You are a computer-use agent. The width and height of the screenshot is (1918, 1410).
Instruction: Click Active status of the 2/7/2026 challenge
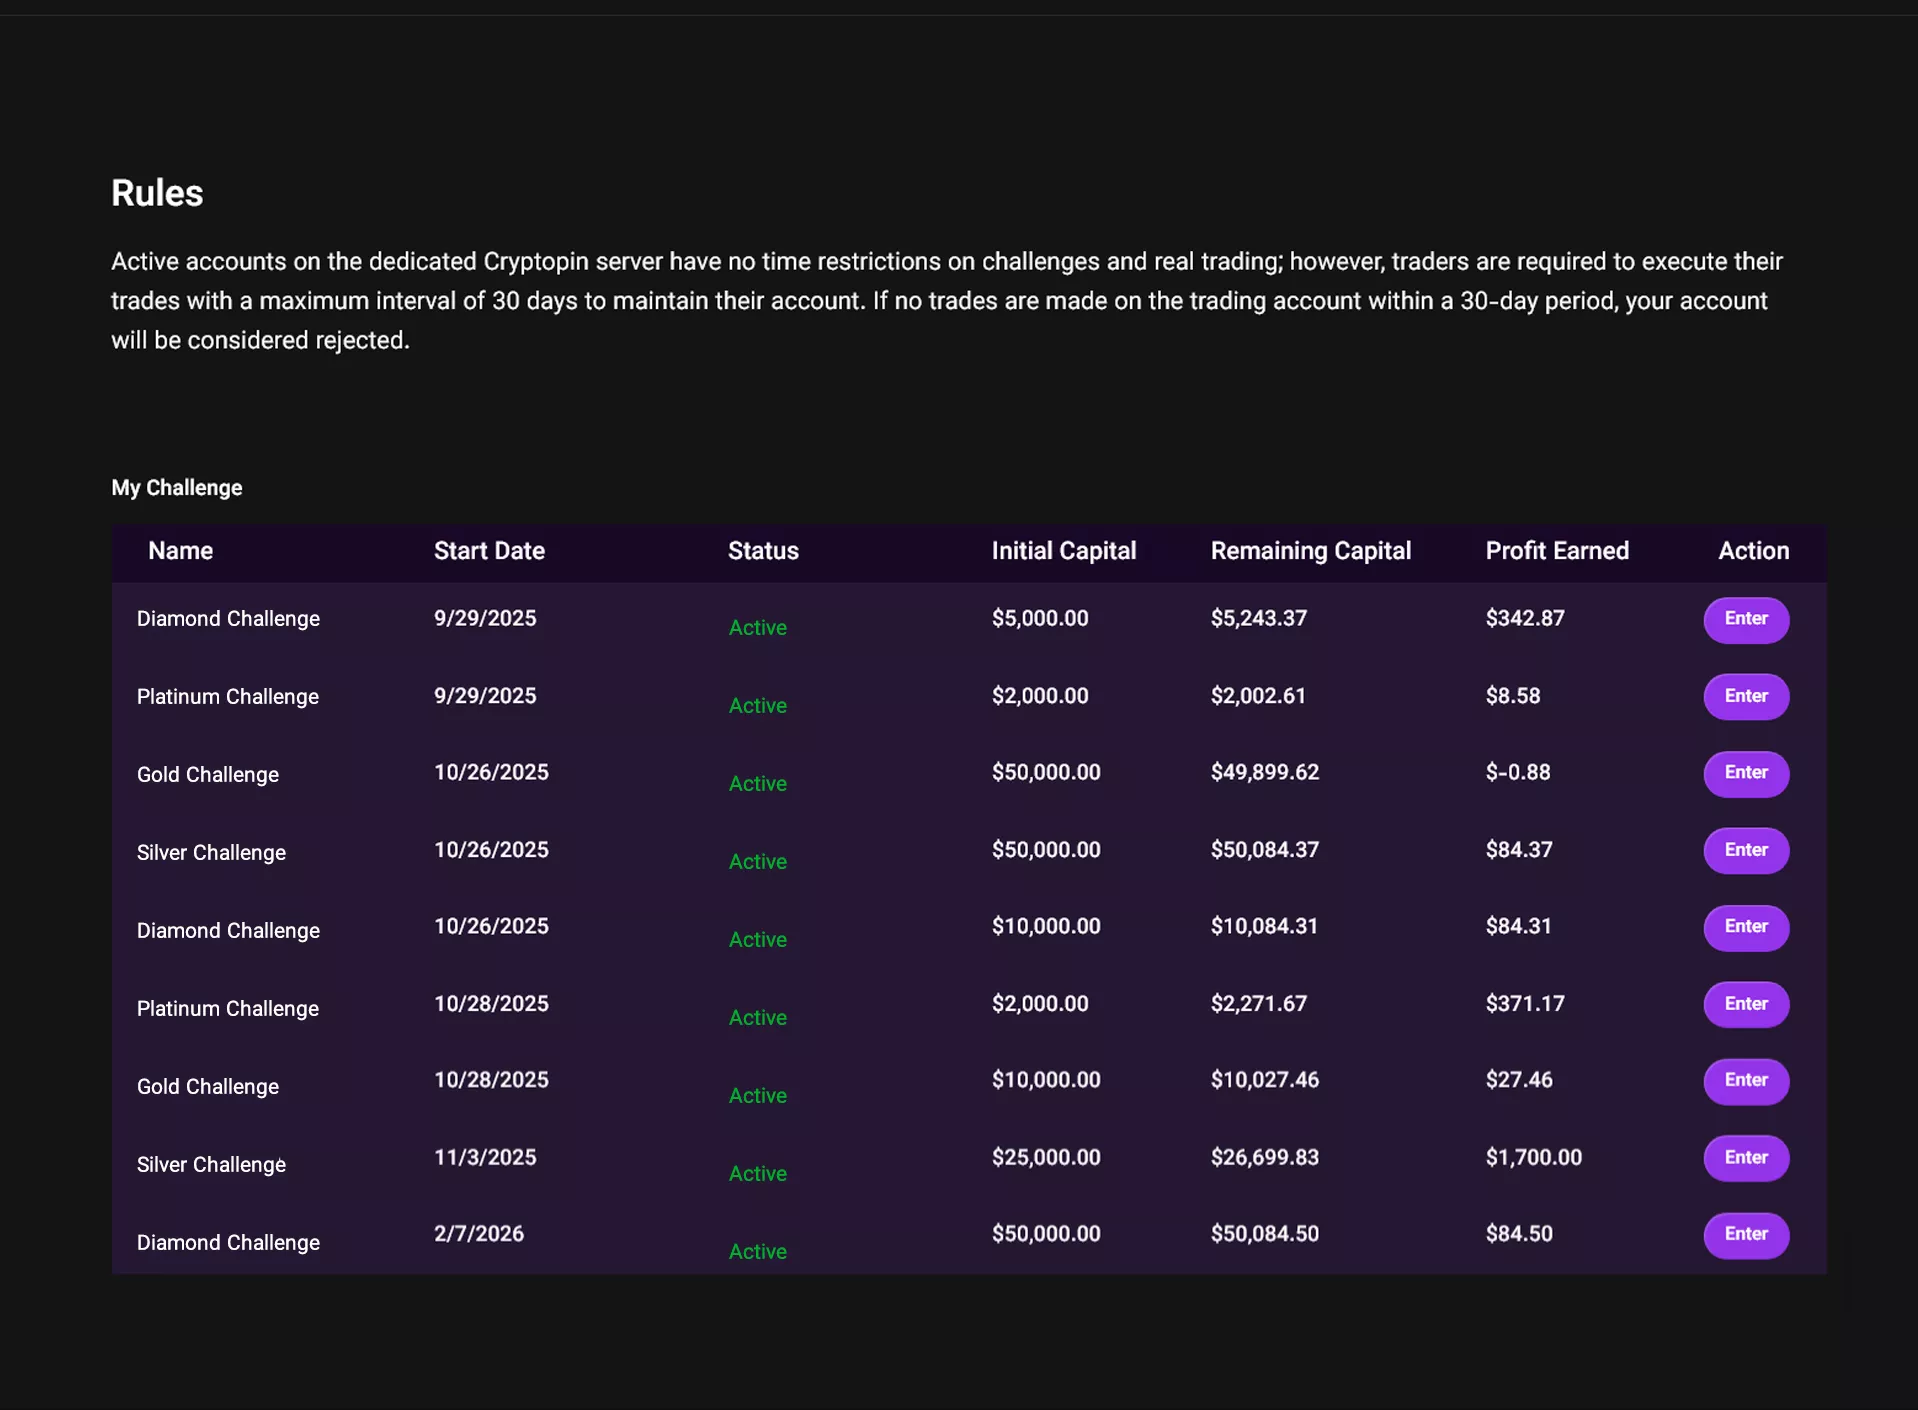pos(757,1252)
